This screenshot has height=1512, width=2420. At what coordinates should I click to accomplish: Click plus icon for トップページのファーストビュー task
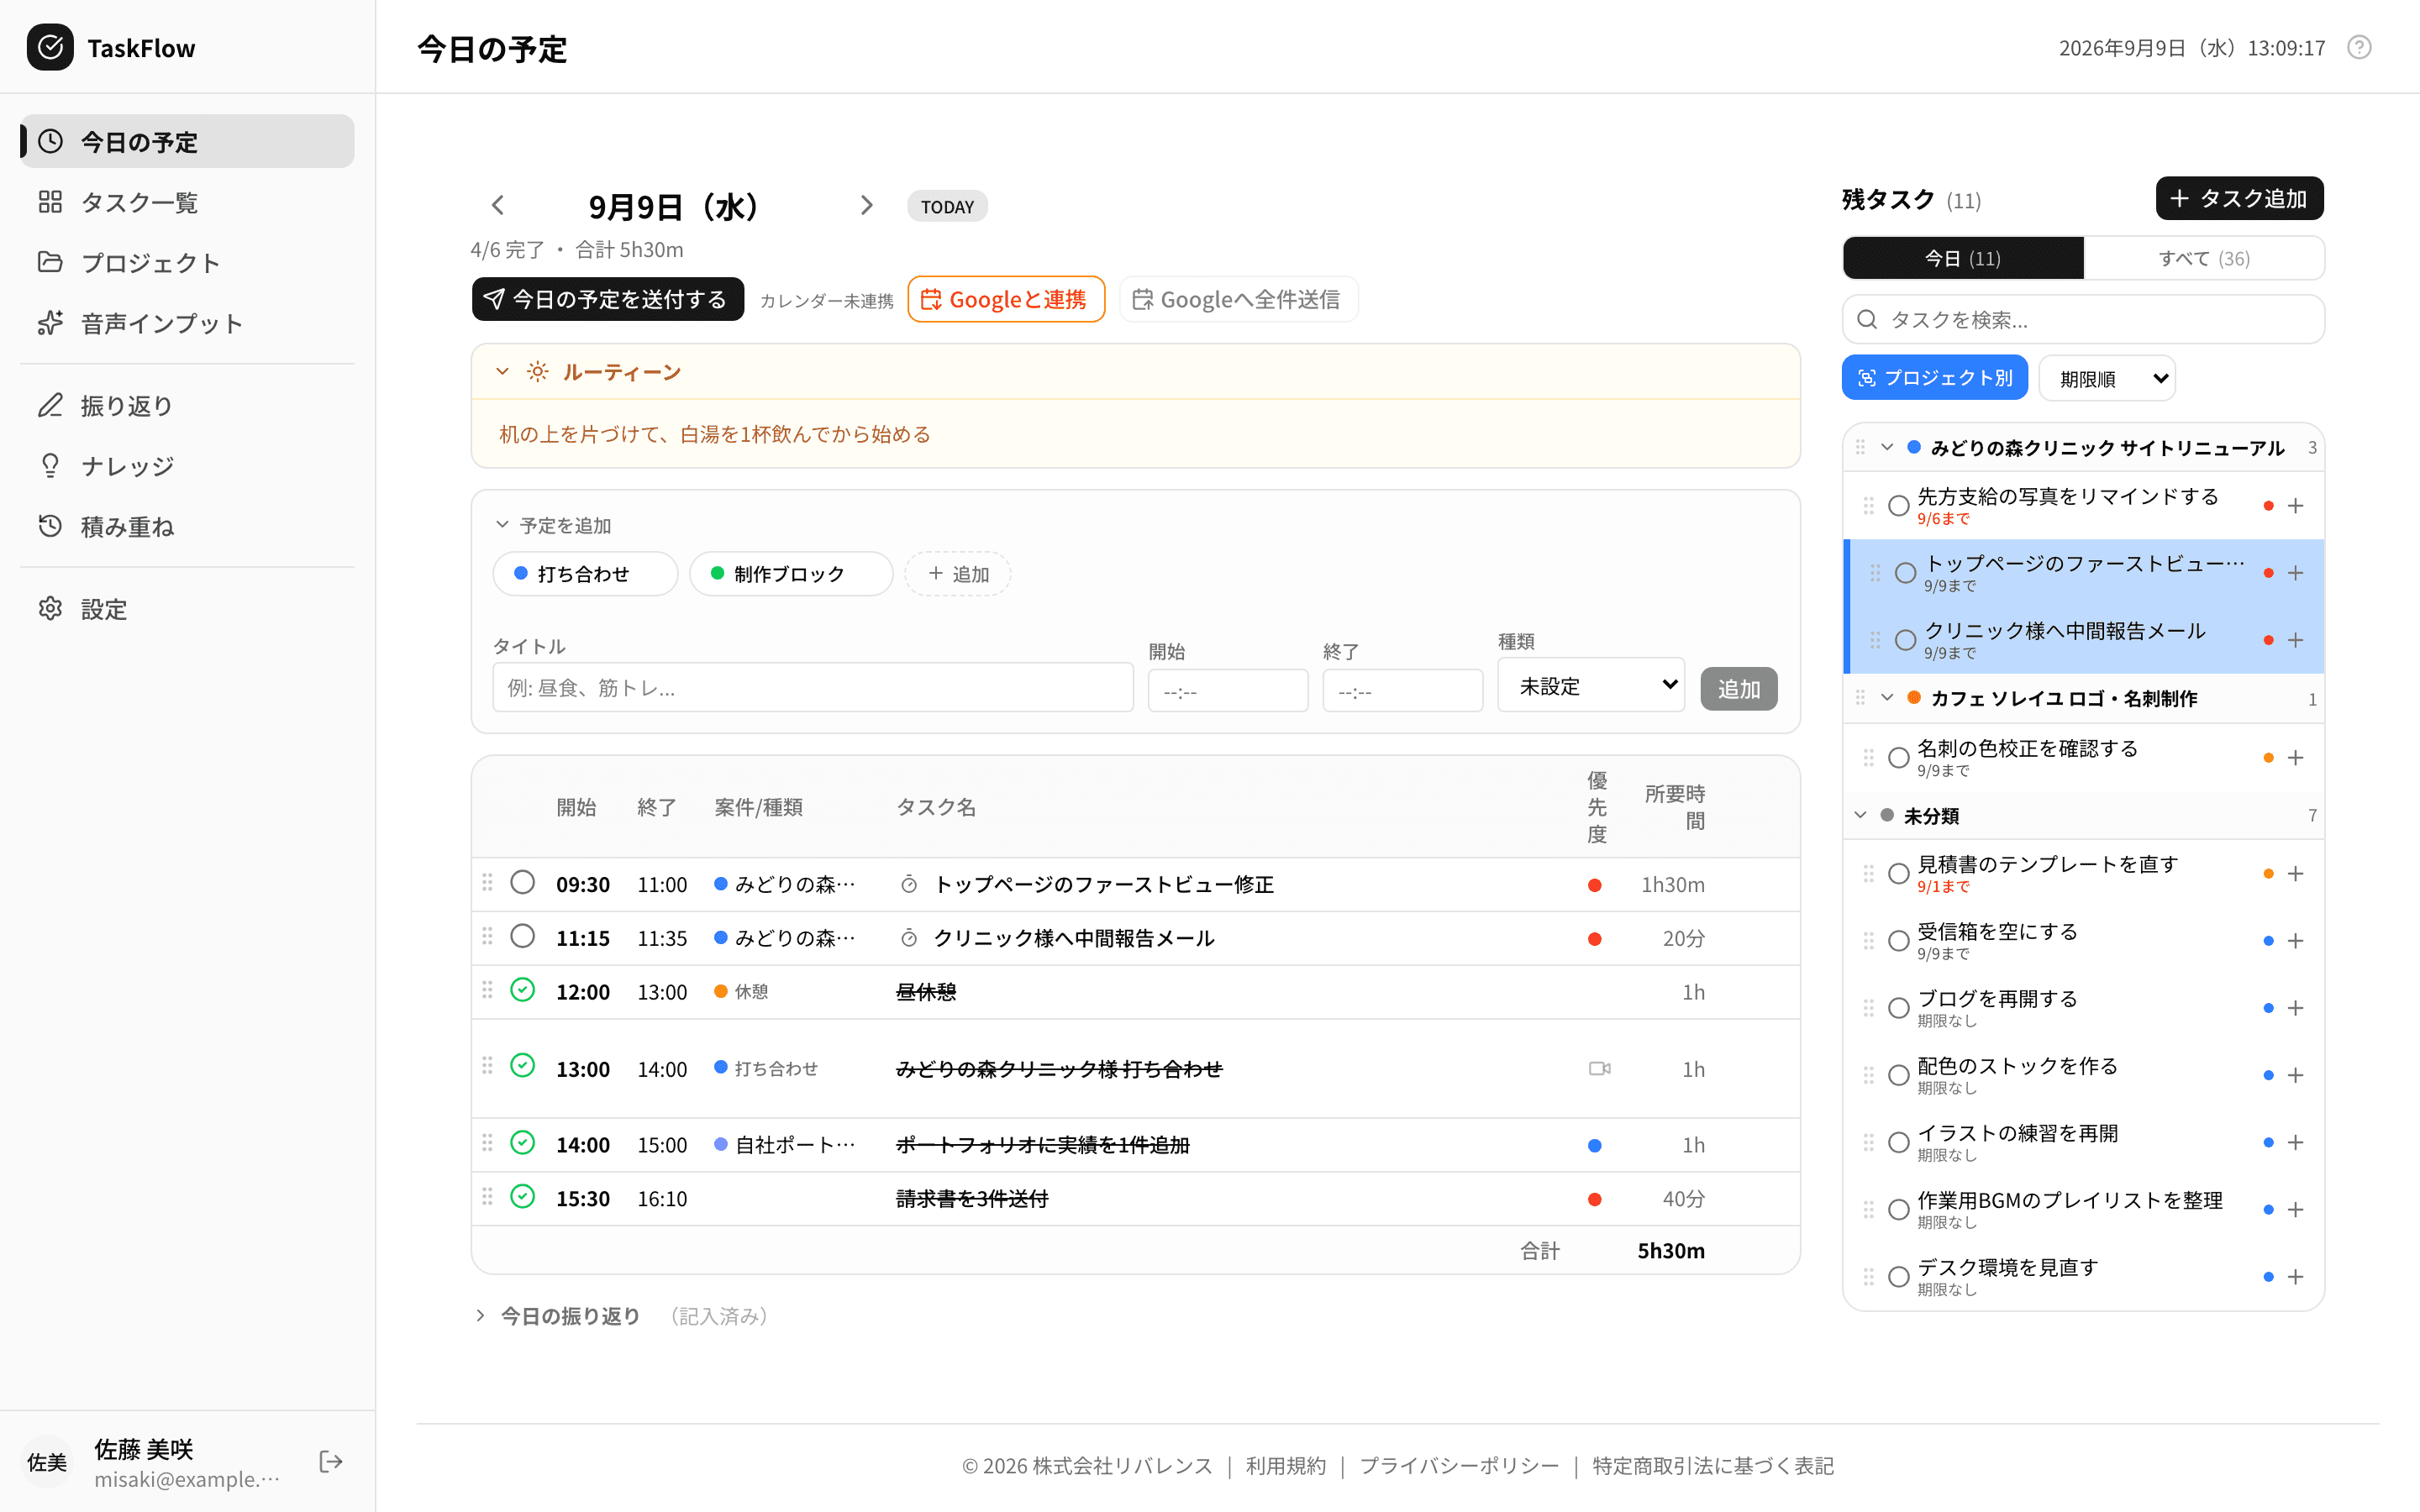click(2296, 573)
